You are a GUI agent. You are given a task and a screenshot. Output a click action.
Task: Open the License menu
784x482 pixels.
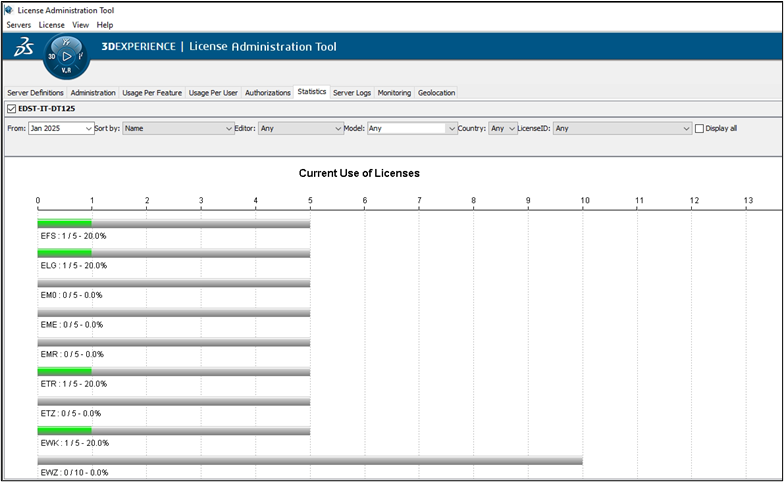[51, 24]
